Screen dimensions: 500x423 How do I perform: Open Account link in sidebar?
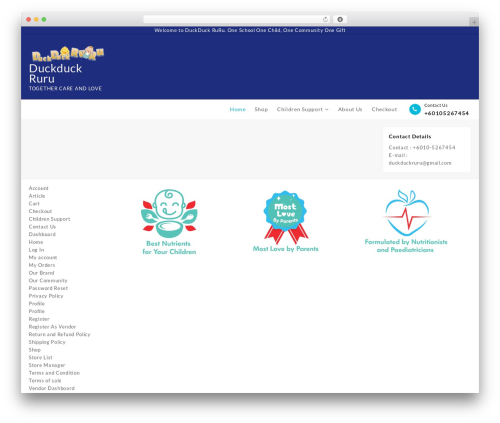tap(38, 188)
